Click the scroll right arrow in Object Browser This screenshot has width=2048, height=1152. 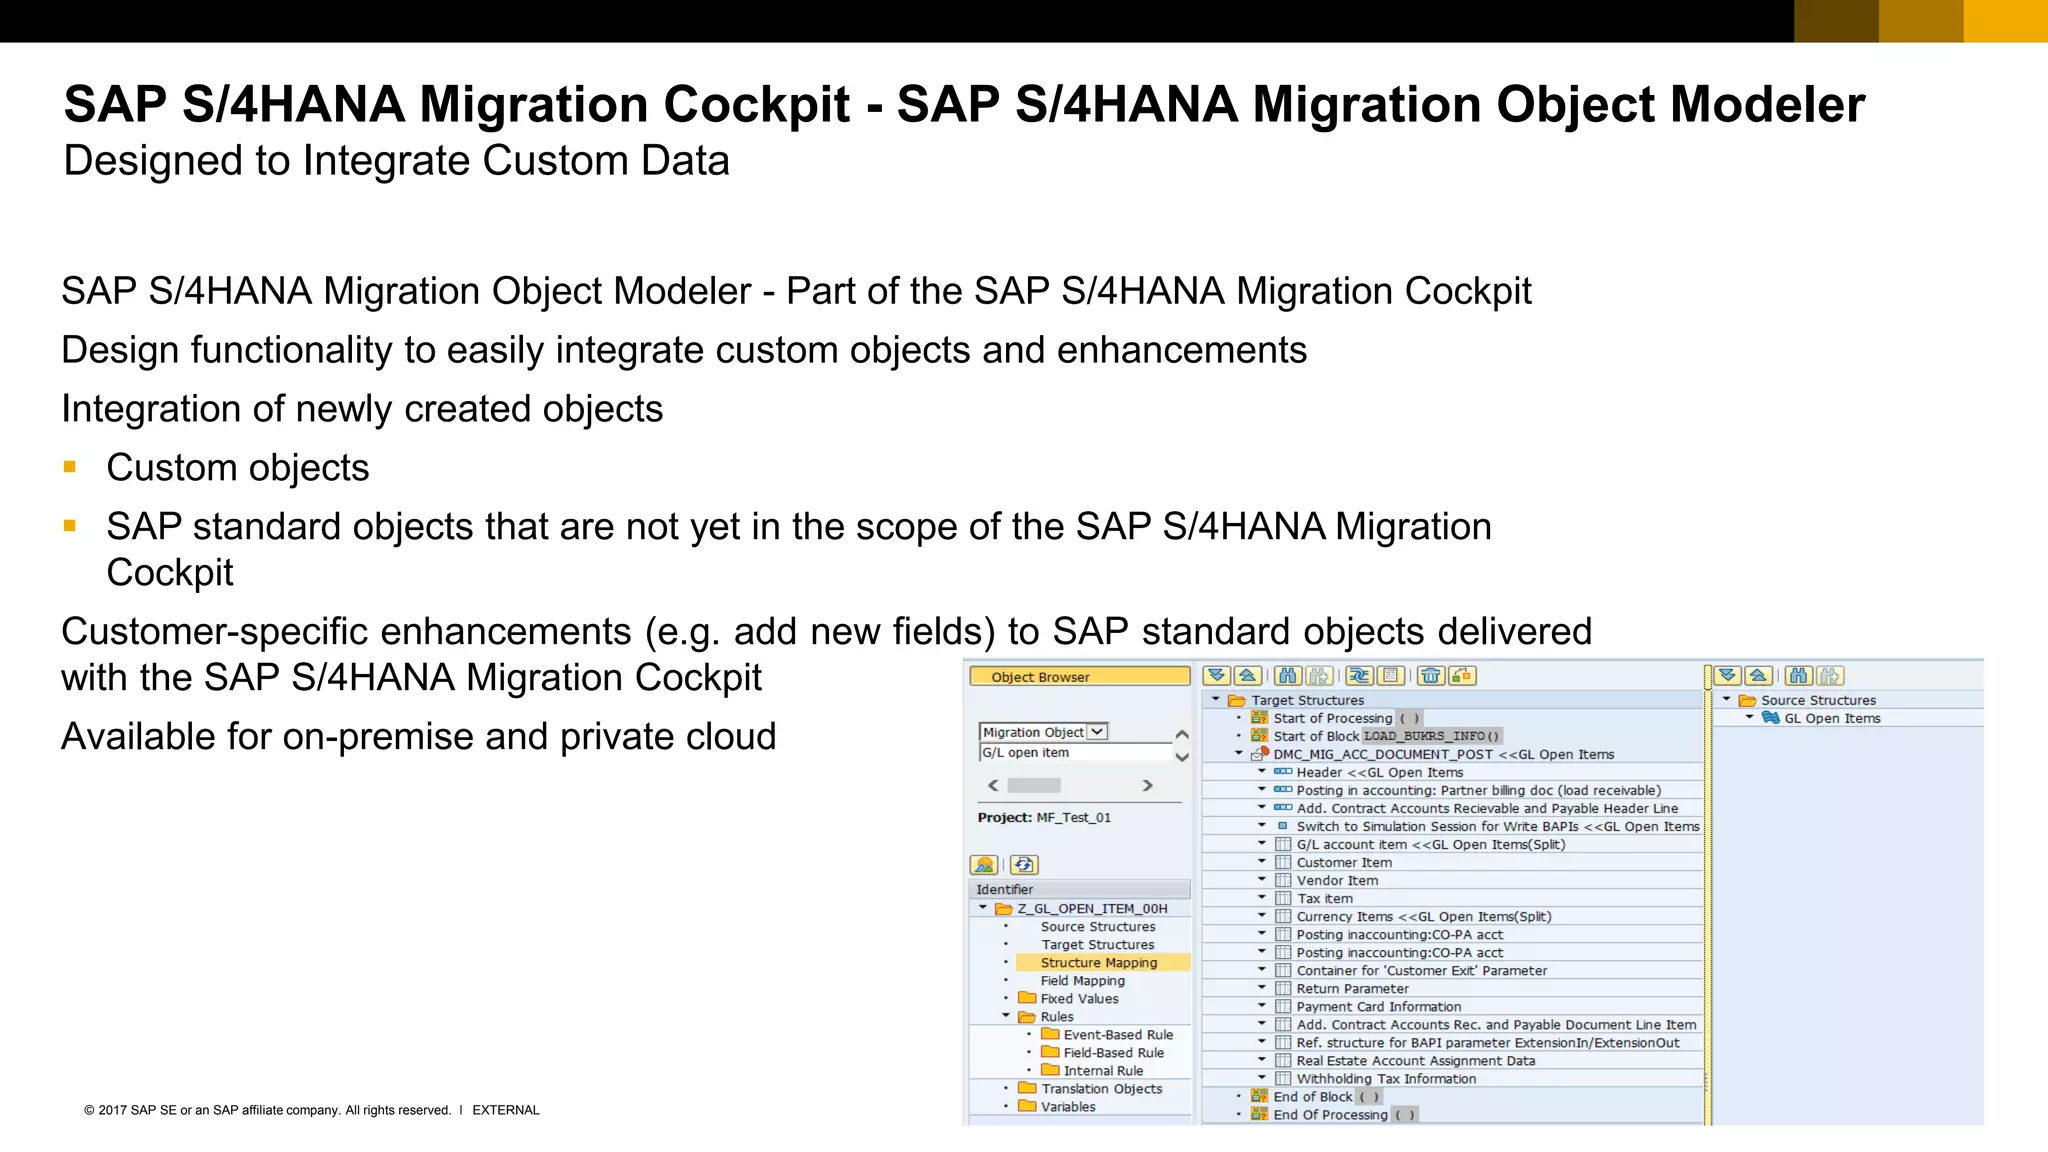point(1147,786)
